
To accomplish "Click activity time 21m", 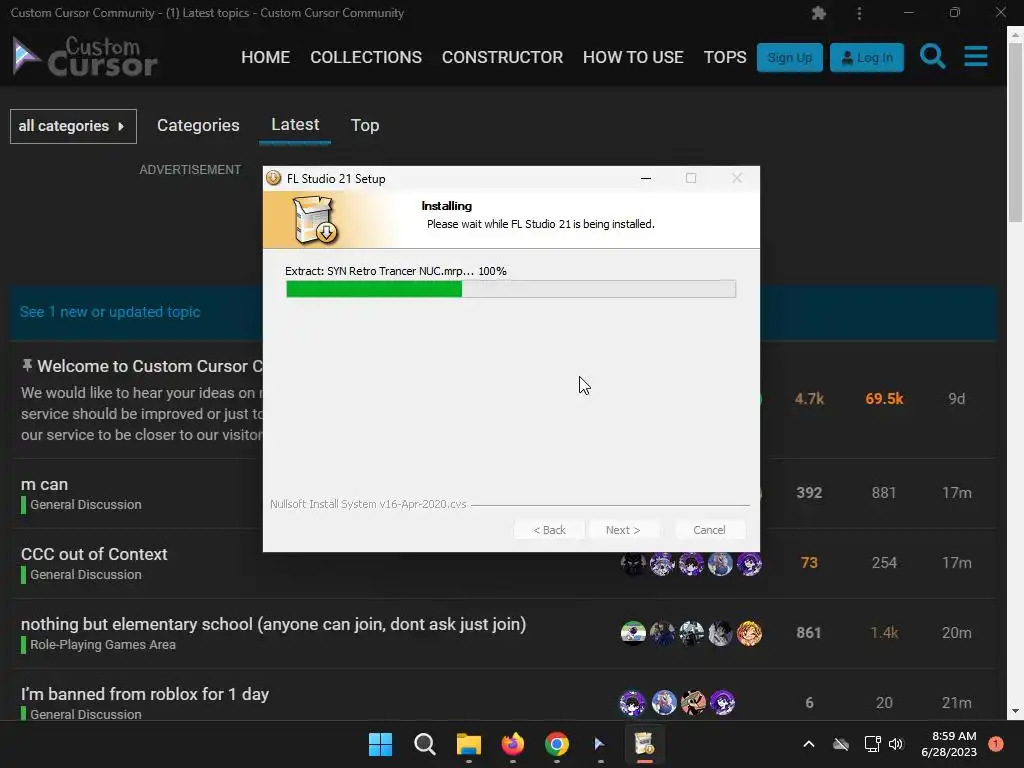I will pyautogui.click(x=957, y=703).
